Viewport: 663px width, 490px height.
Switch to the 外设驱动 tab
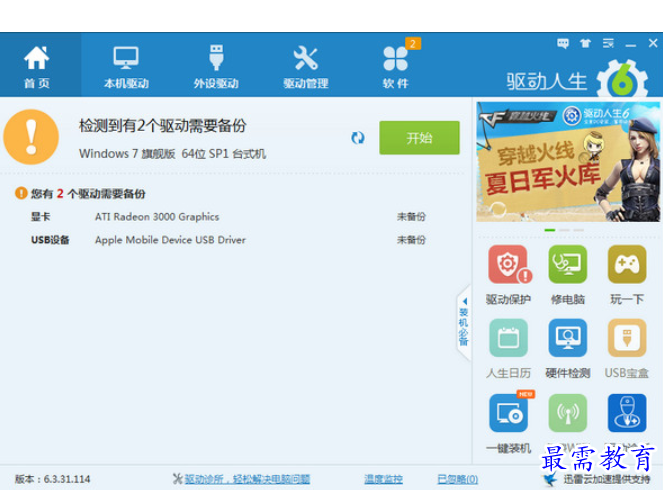pos(216,67)
